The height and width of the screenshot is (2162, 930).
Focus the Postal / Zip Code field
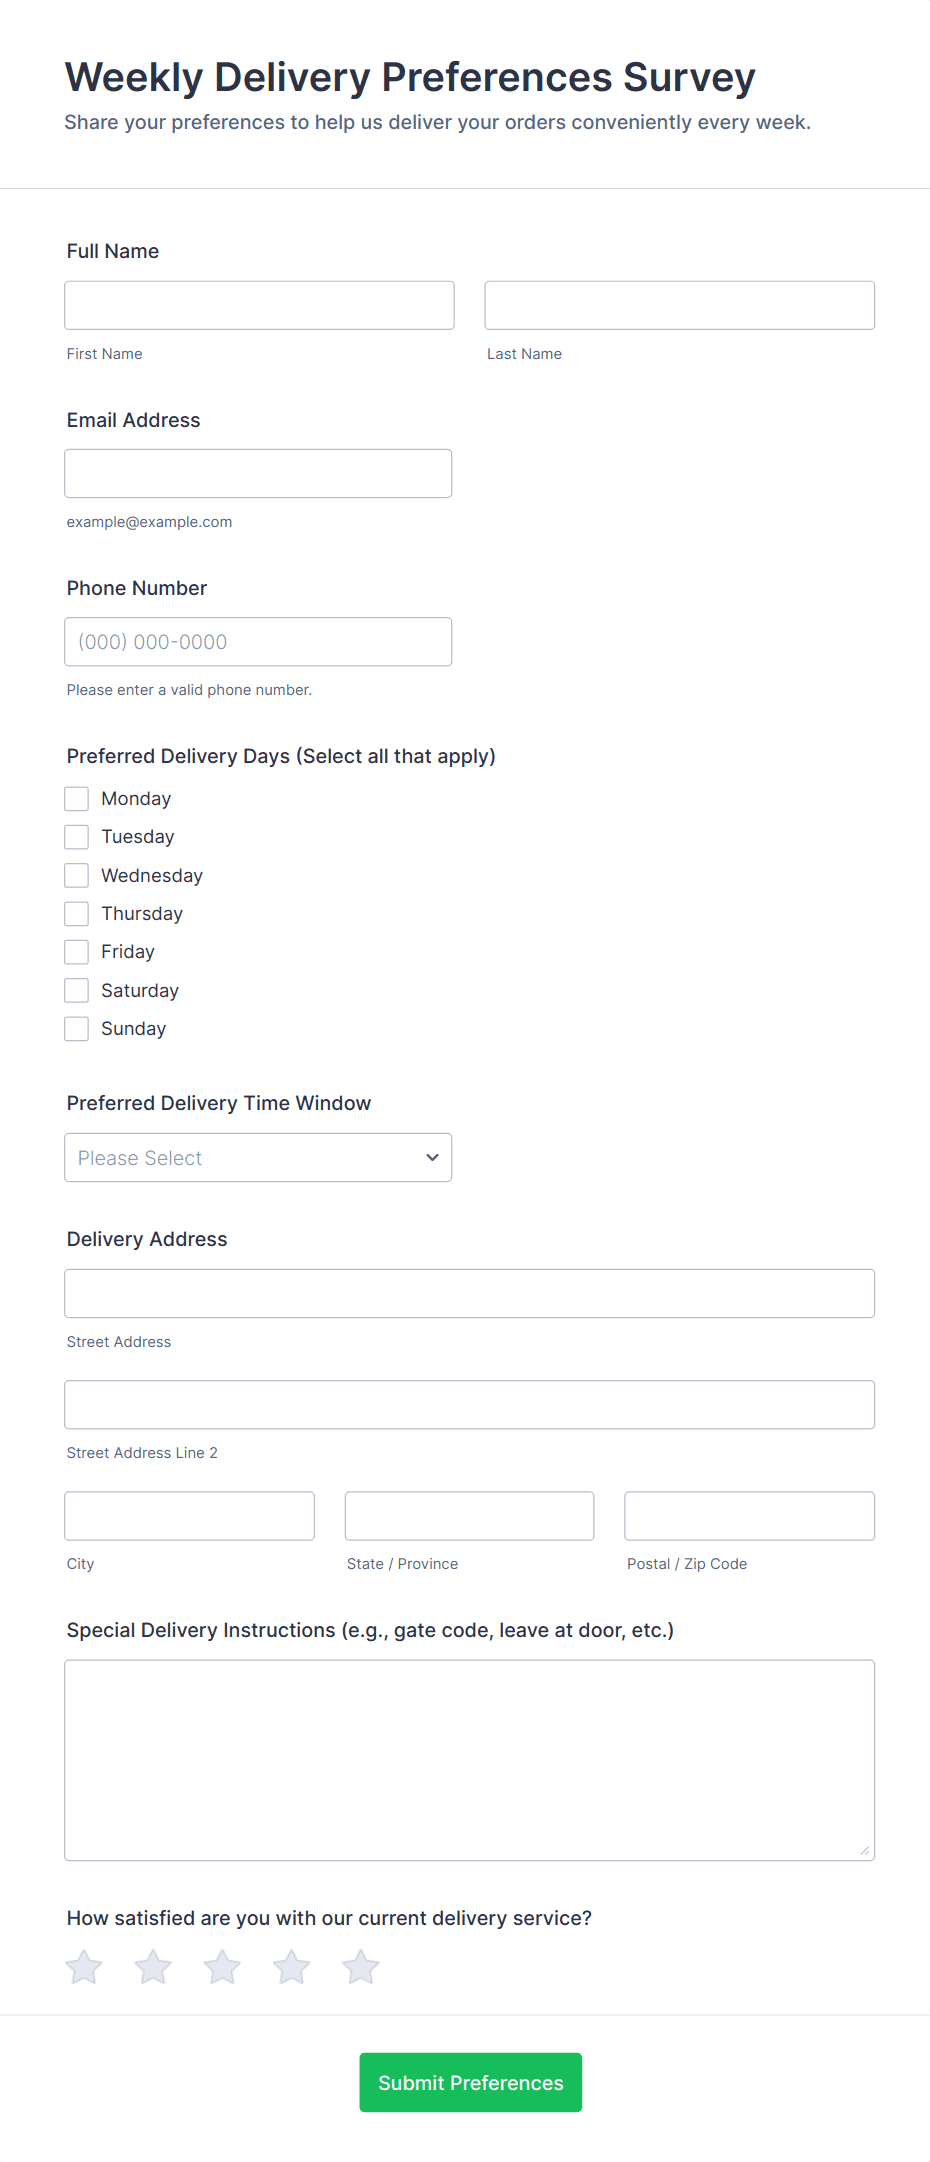click(749, 1516)
